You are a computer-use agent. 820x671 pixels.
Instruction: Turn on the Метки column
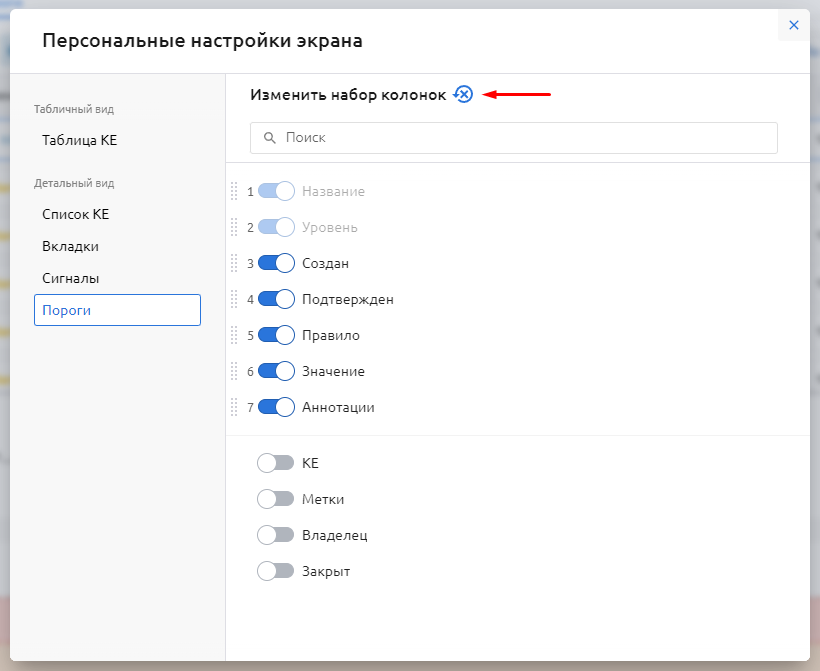point(275,499)
